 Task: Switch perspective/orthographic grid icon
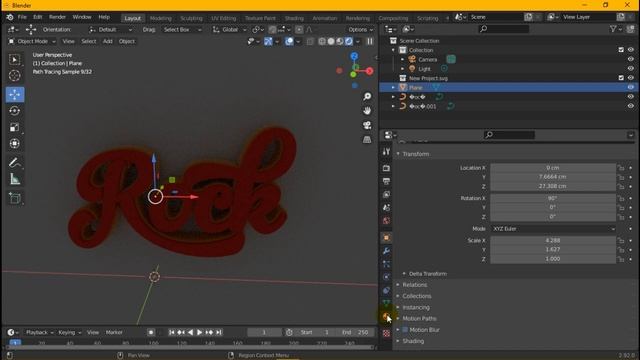(x=367, y=140)
